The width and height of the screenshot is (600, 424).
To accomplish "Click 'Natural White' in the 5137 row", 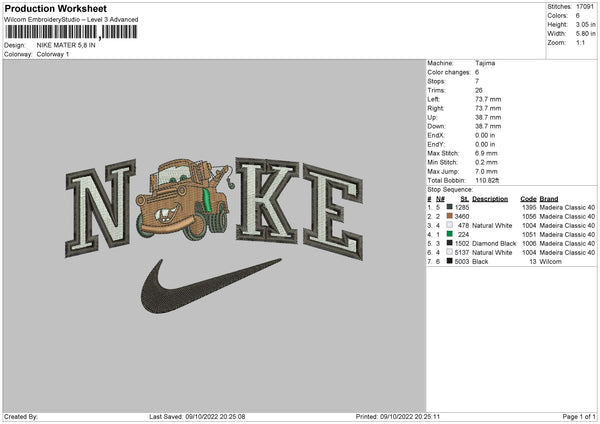I will [492, 253].
